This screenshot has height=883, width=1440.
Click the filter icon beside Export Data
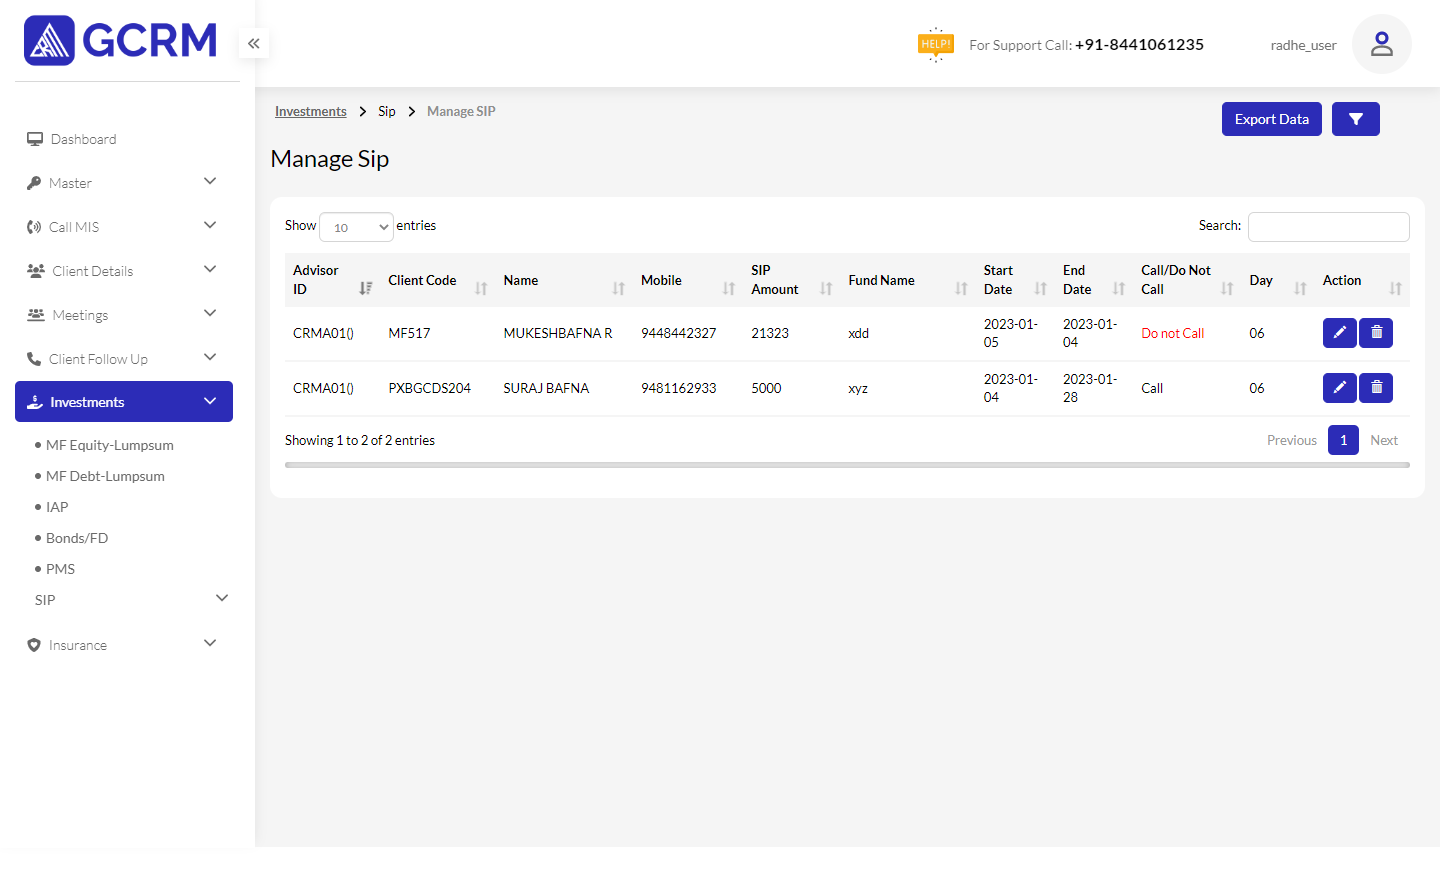pyautogui.click(x=1355, y=118)
